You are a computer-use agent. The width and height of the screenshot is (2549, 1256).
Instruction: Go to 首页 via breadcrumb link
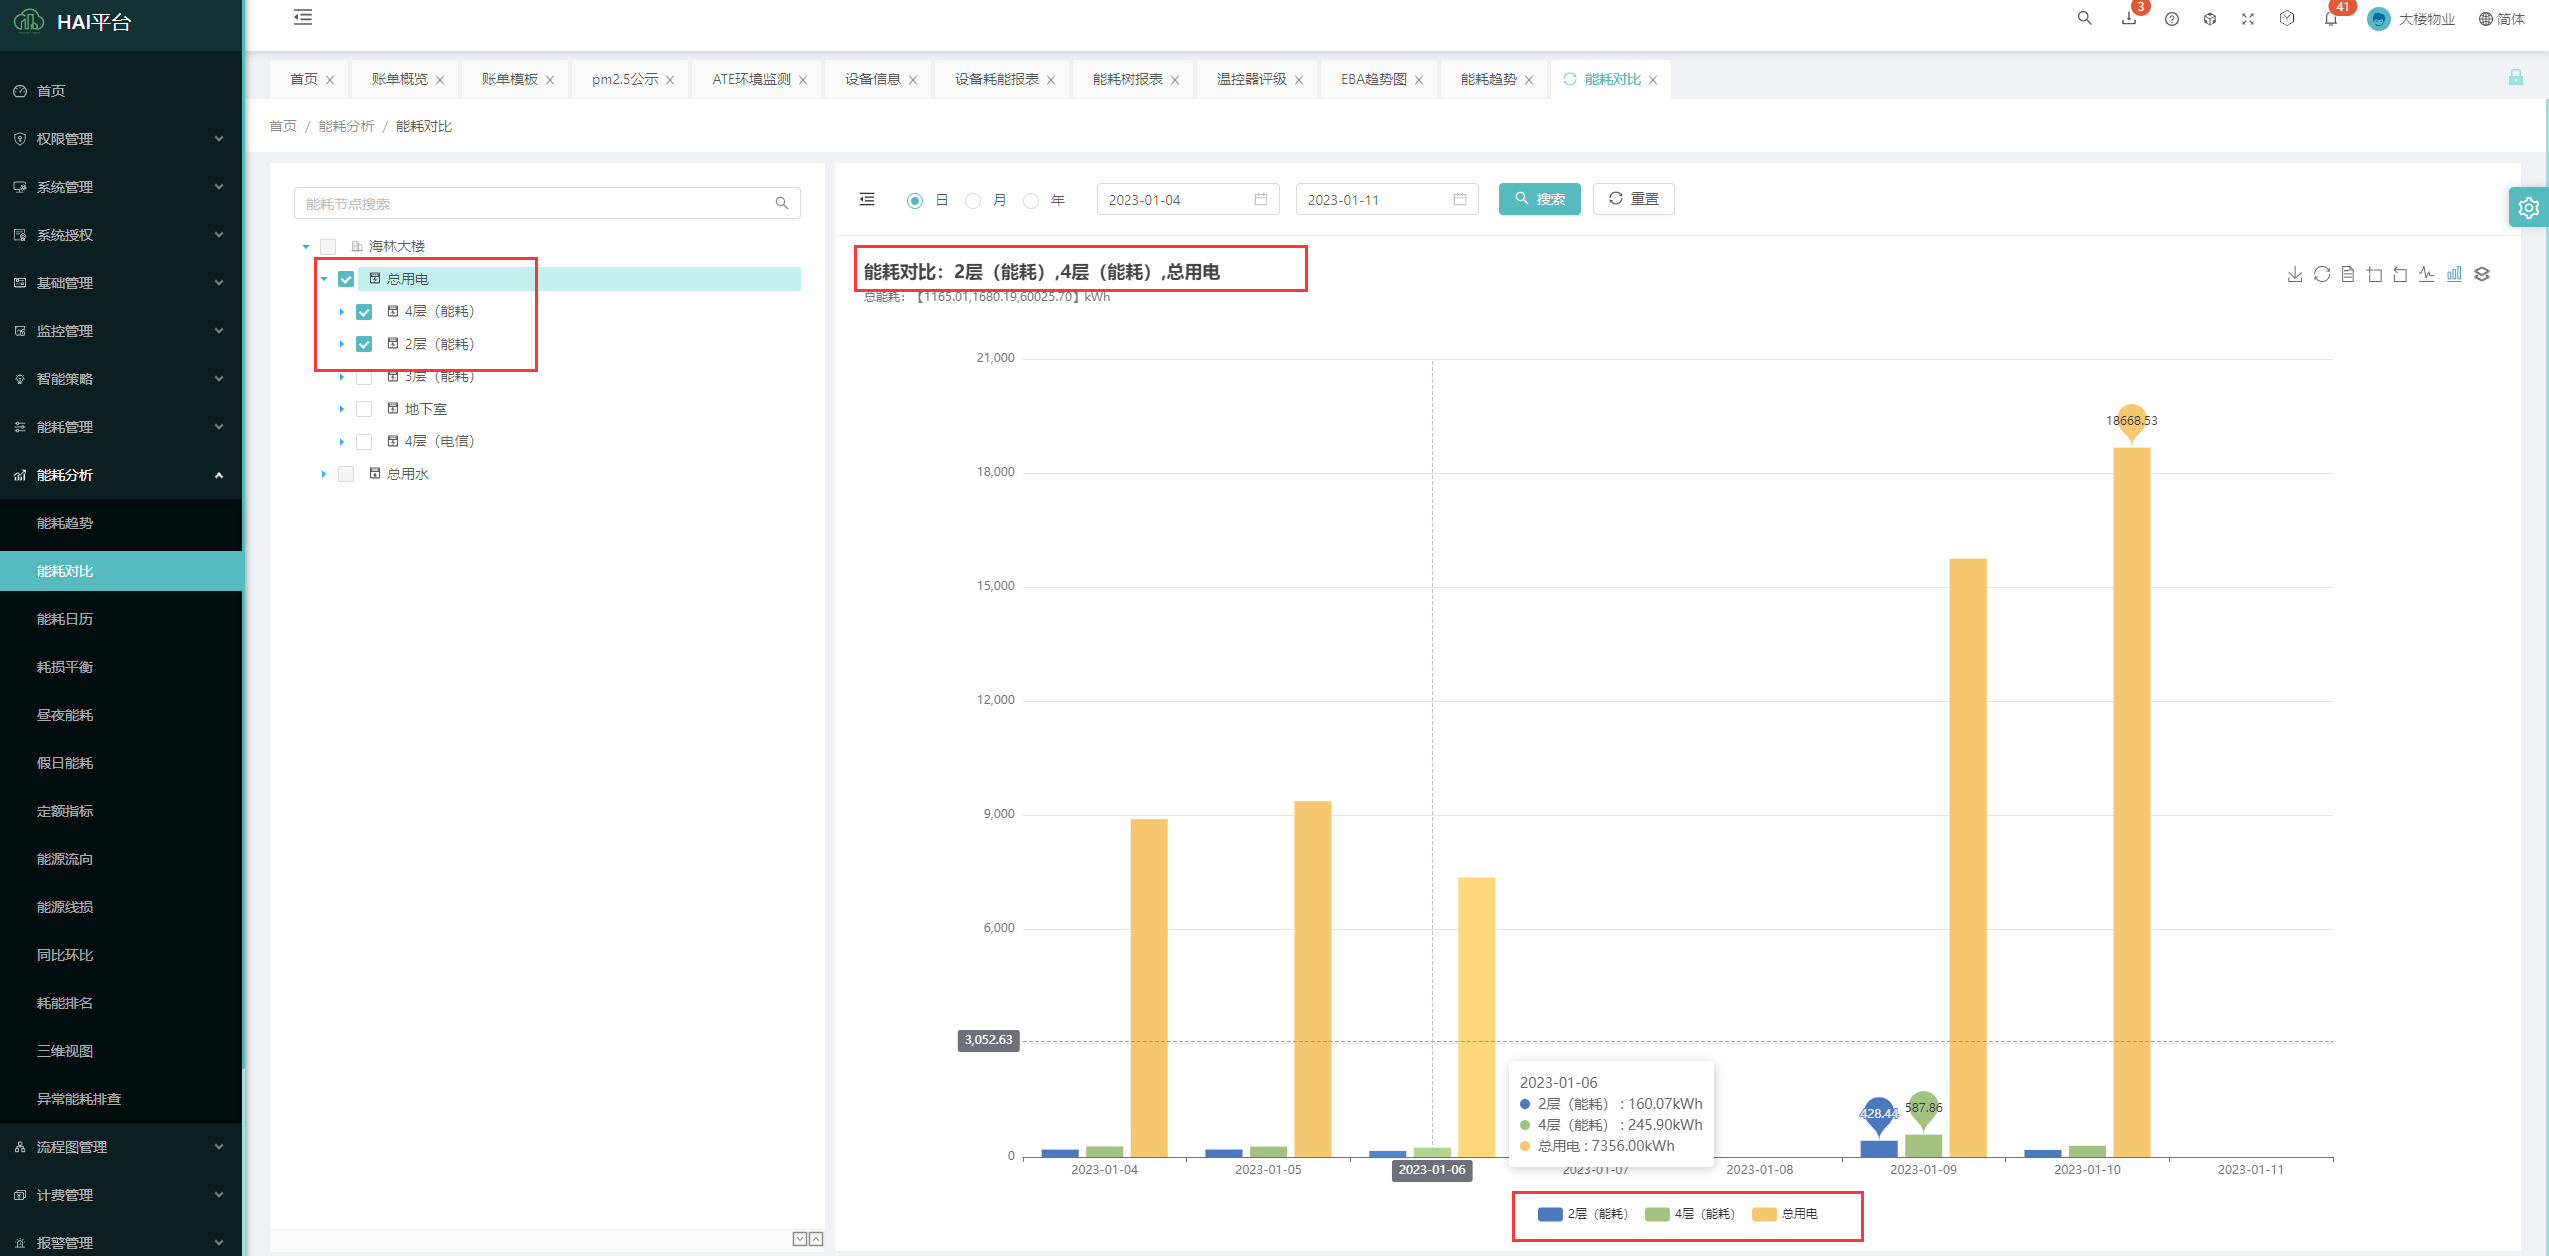[x=283, y=126]
